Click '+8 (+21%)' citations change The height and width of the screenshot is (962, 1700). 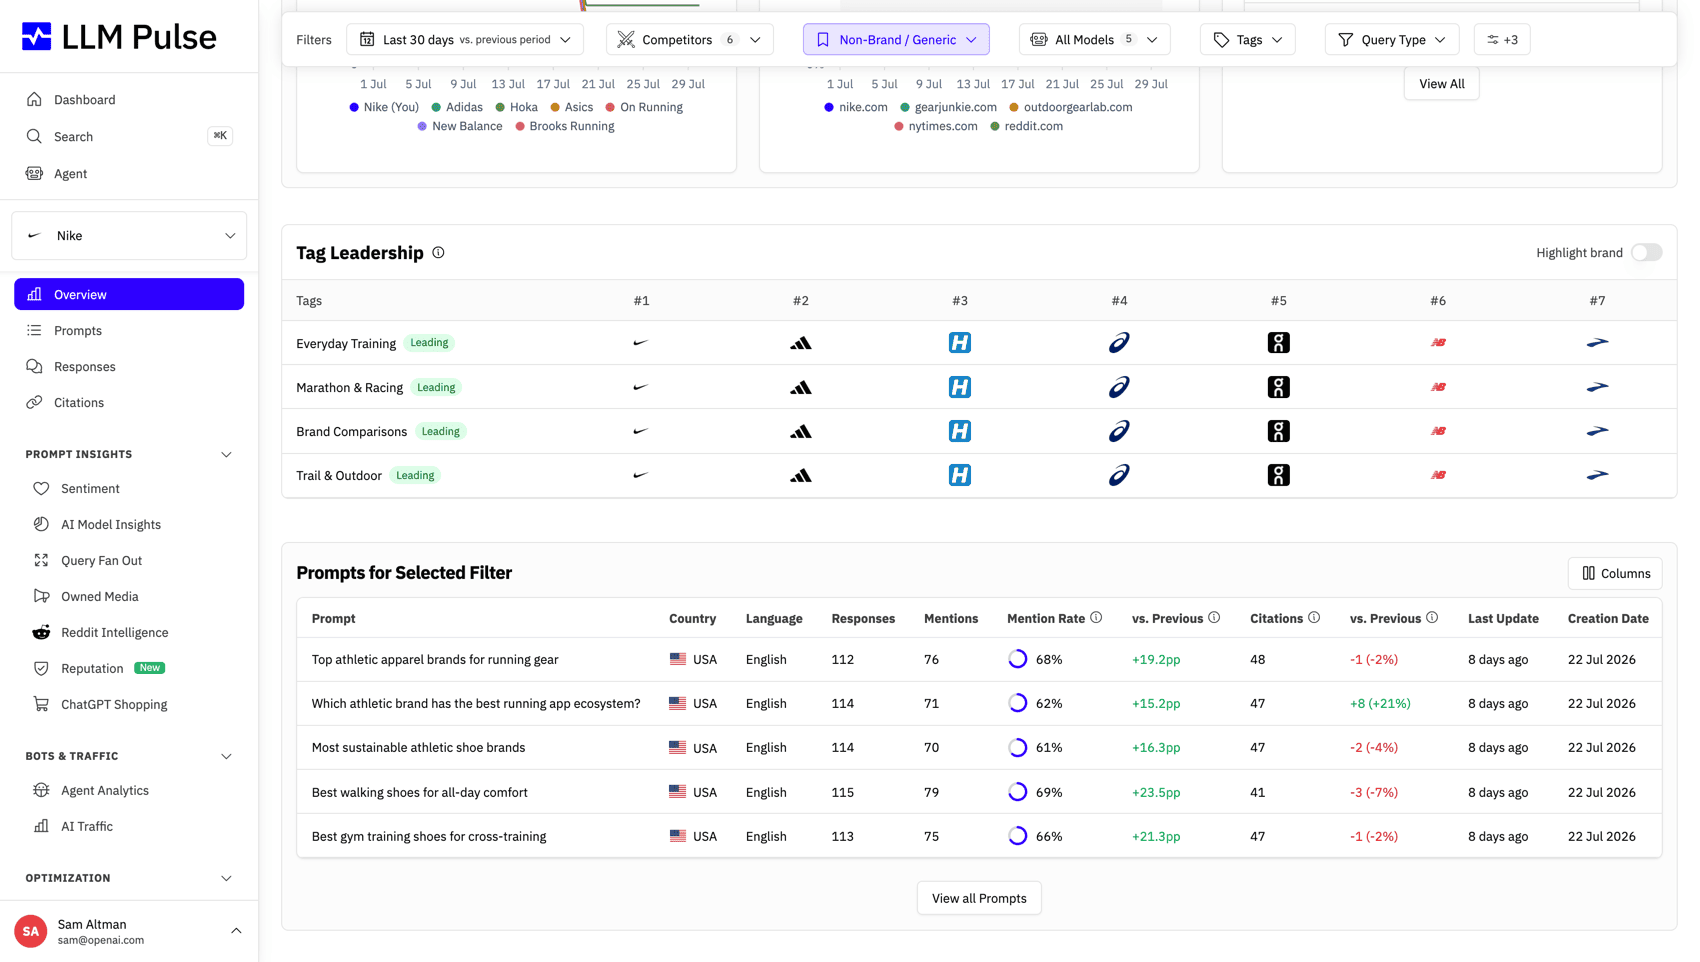coord(1380,703)
